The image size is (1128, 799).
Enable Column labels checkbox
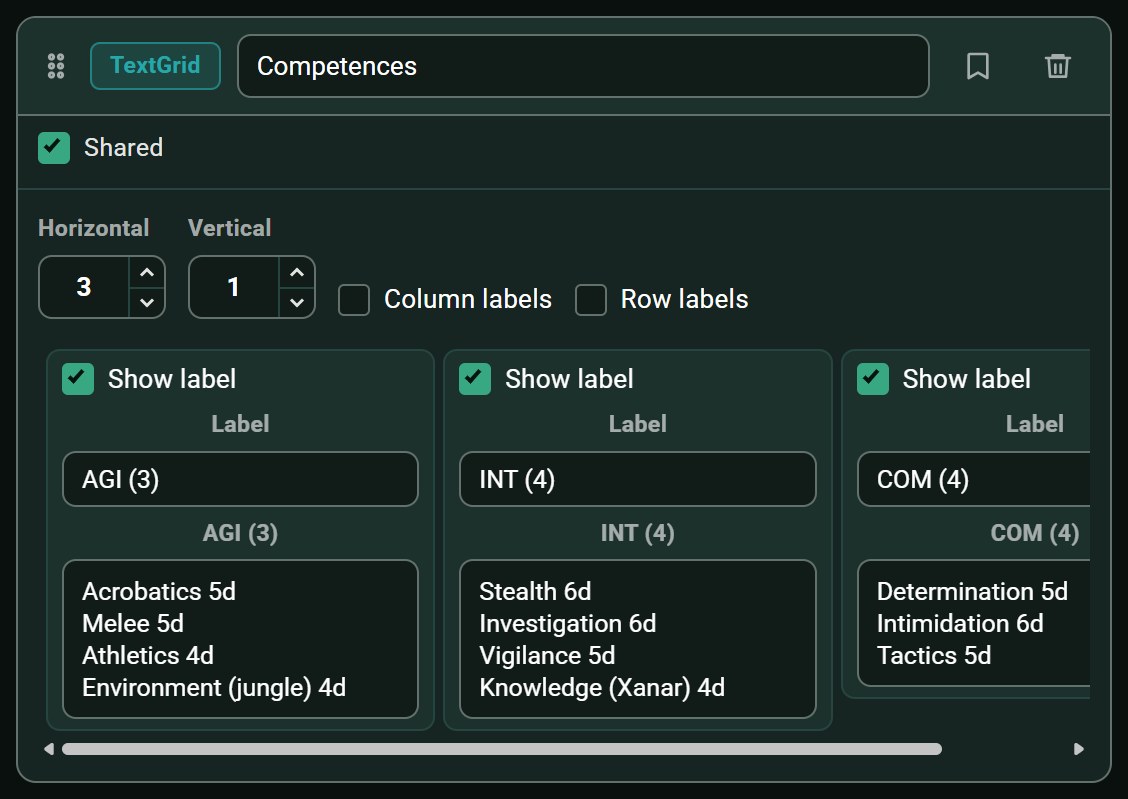tap(354, 299)
